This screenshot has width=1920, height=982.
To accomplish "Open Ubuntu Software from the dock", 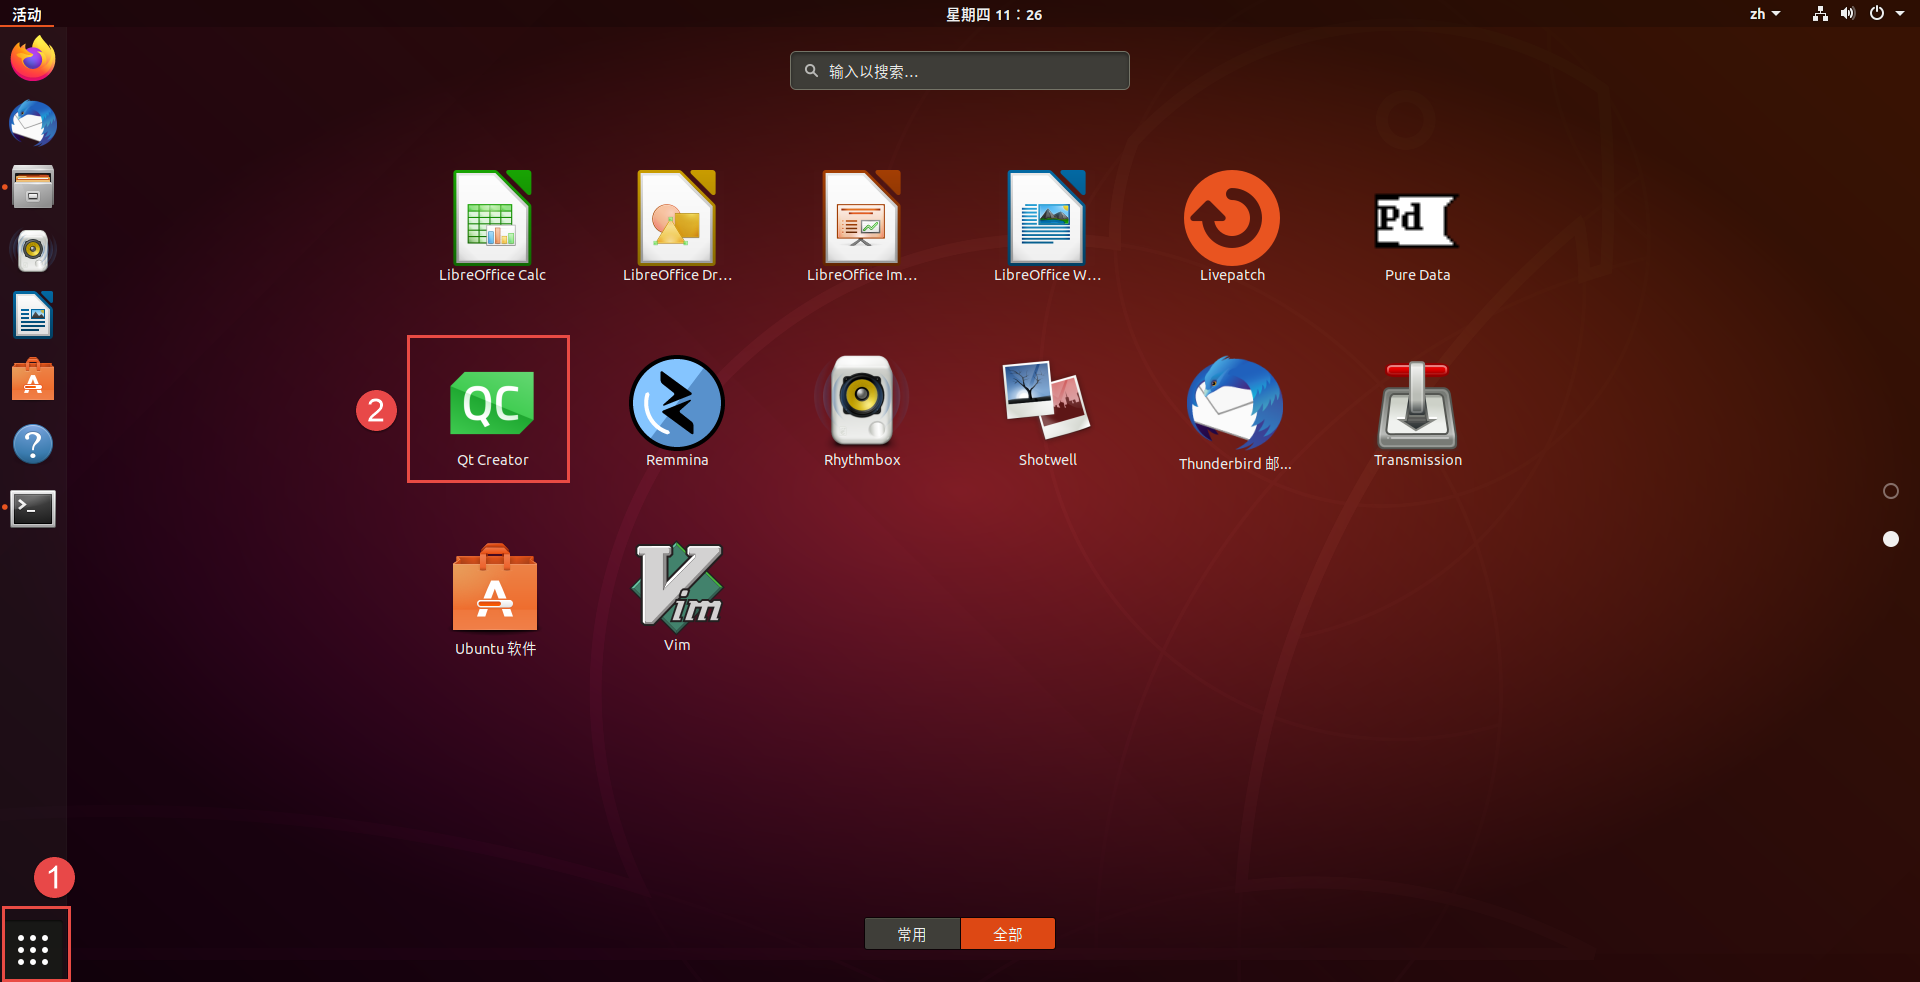I will [x=33, y=380].
